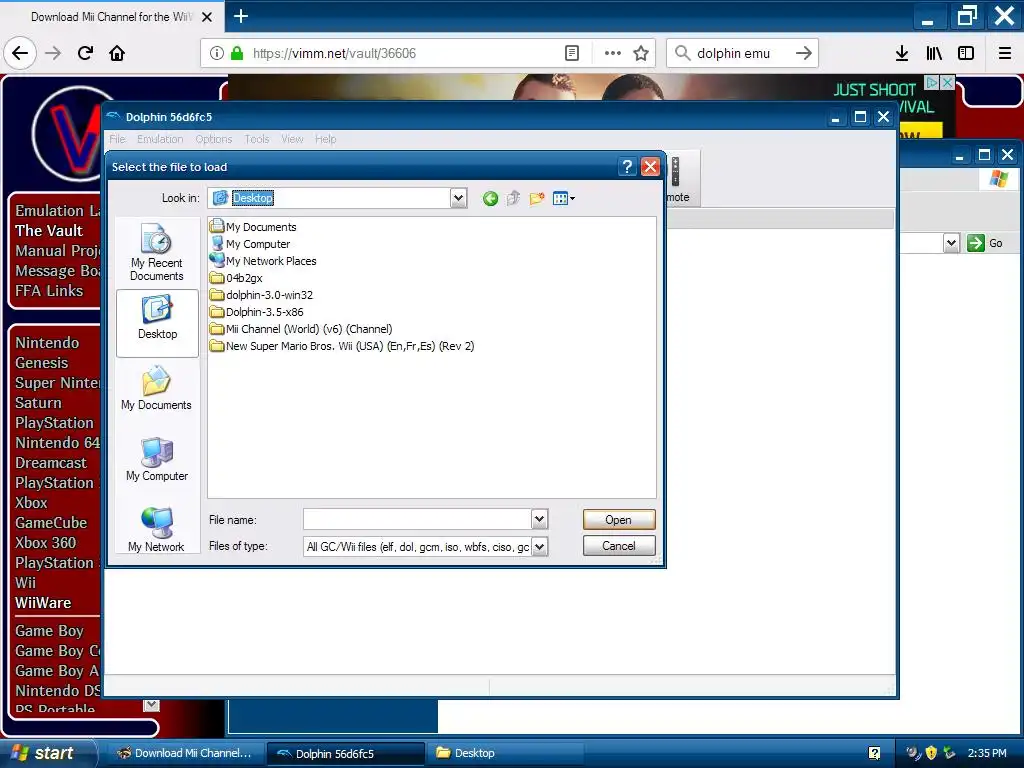Select the New Super Mario Bros. Wii folder
The image size is (1024, 768).
(342, 345)
